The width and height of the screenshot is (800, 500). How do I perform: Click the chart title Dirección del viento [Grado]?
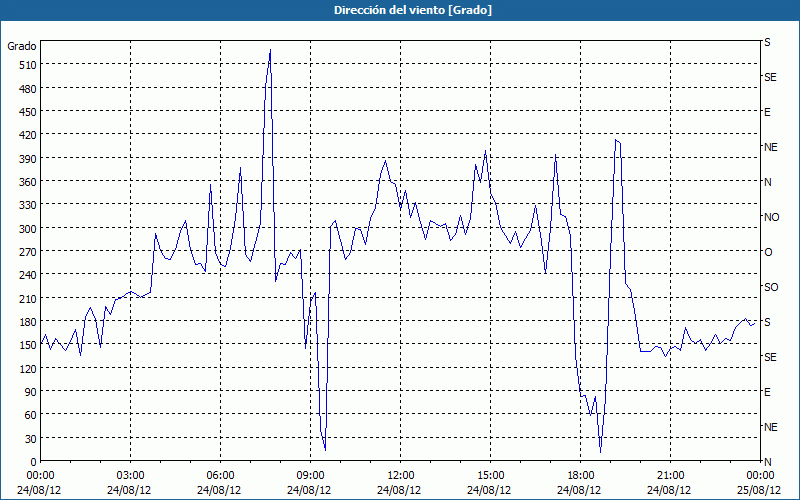click(413, 10)
